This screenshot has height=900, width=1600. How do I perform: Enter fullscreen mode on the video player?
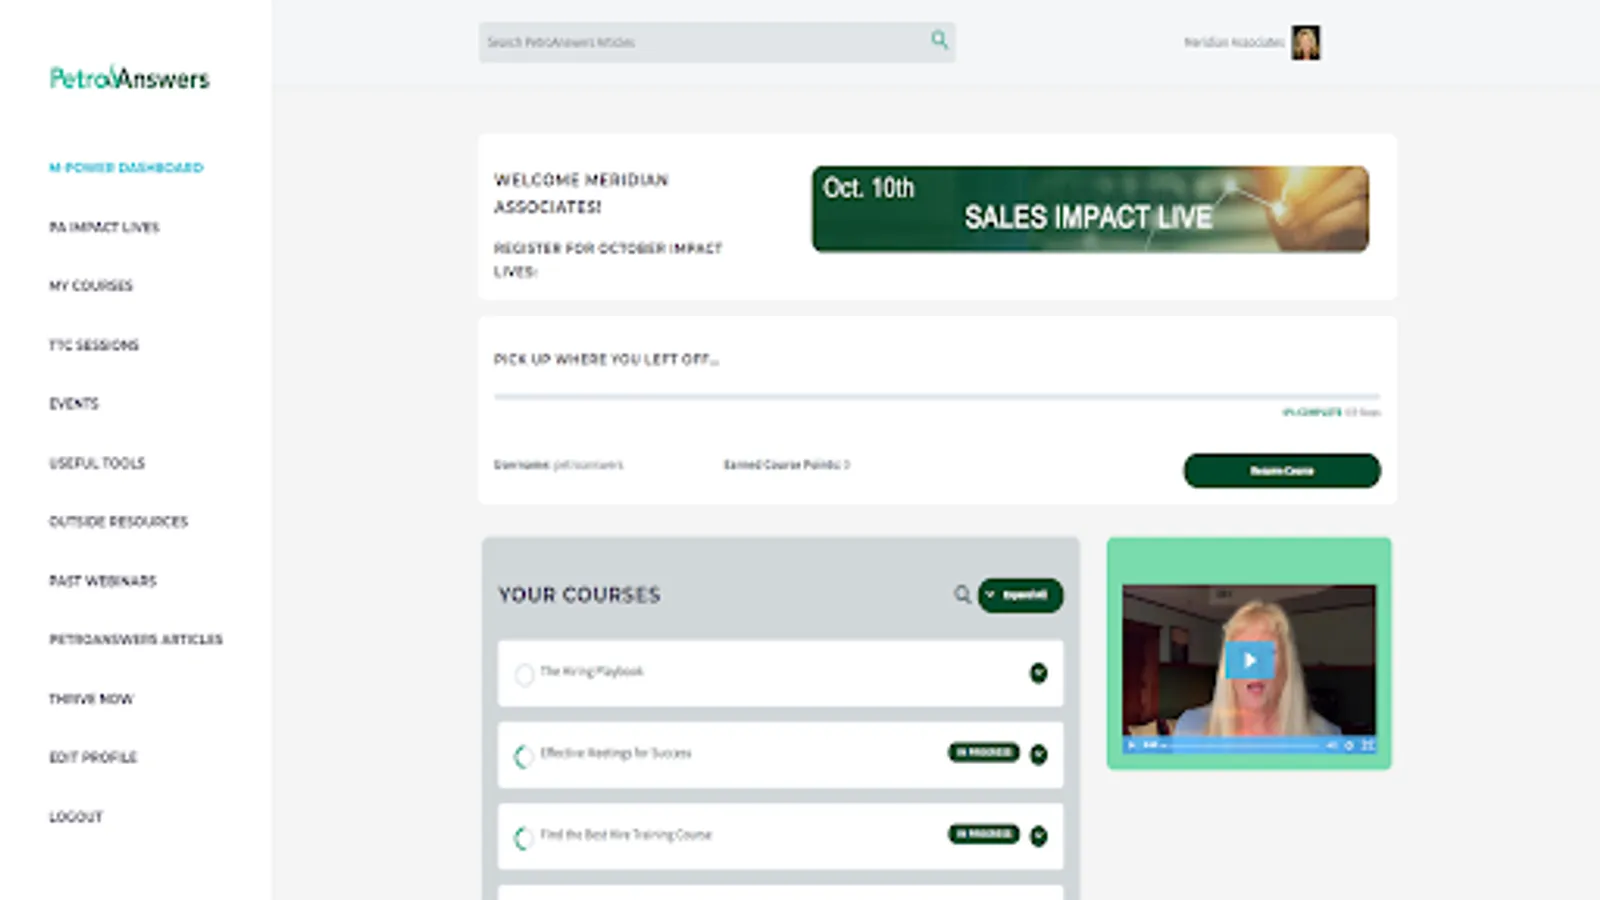[x=1367, y=745]
